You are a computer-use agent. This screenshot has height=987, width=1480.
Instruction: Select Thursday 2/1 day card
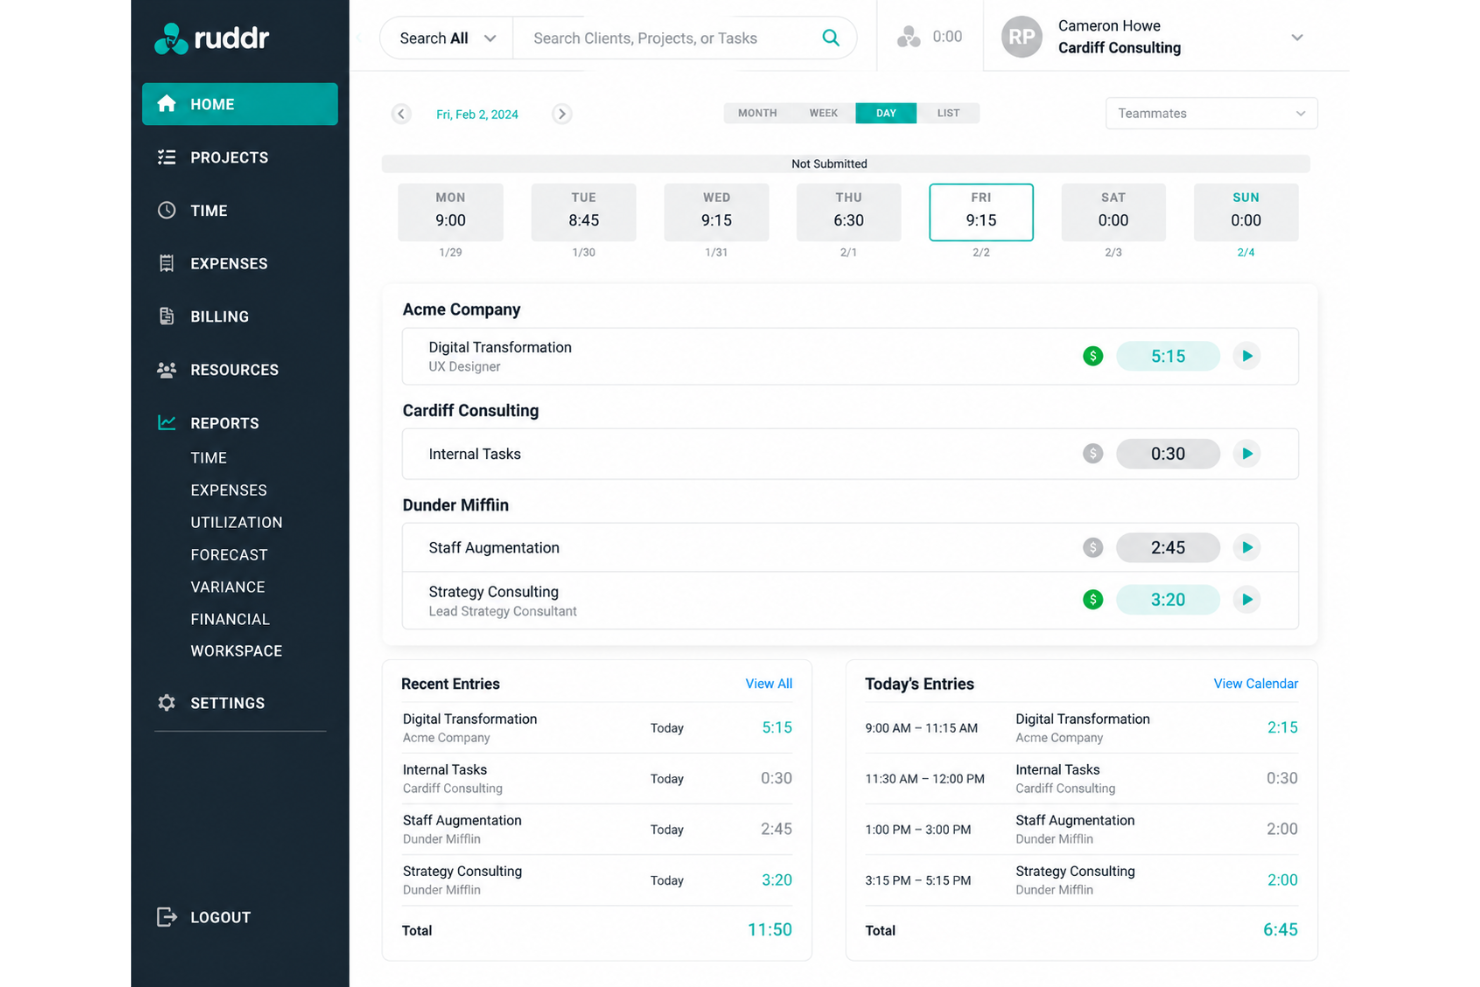pos(848,212)
